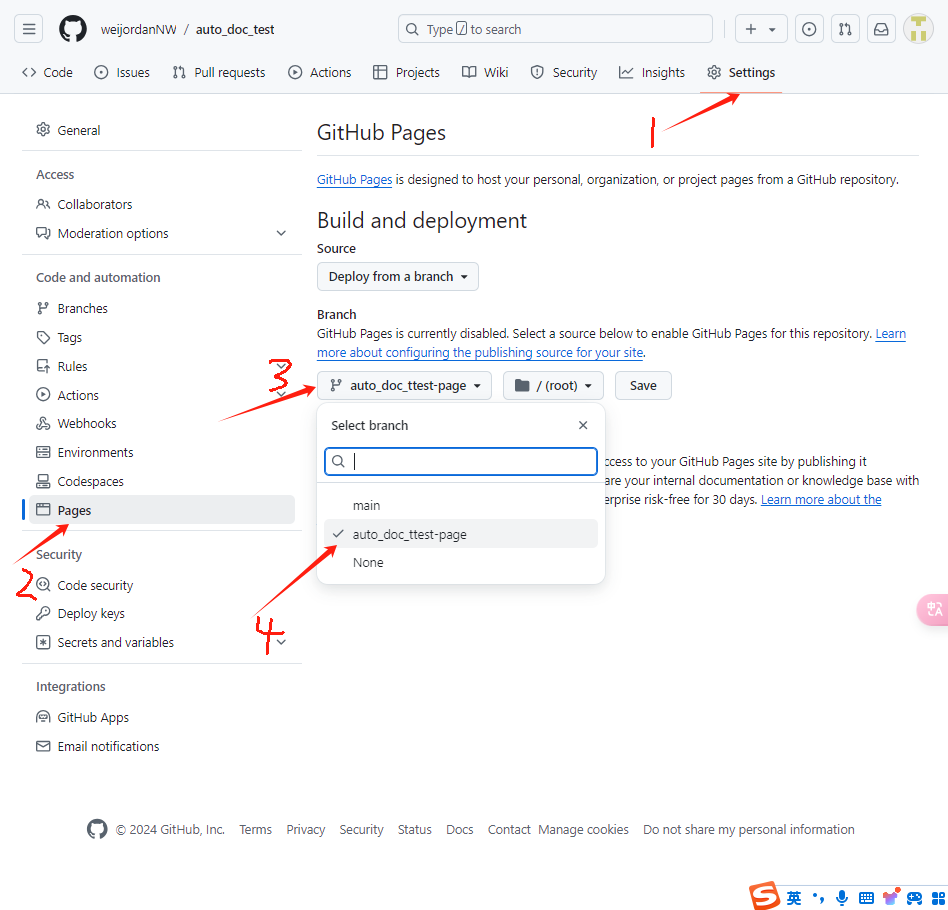Select the main branch option
Viewport: 948px width, 910px height.
coord(461,505)
